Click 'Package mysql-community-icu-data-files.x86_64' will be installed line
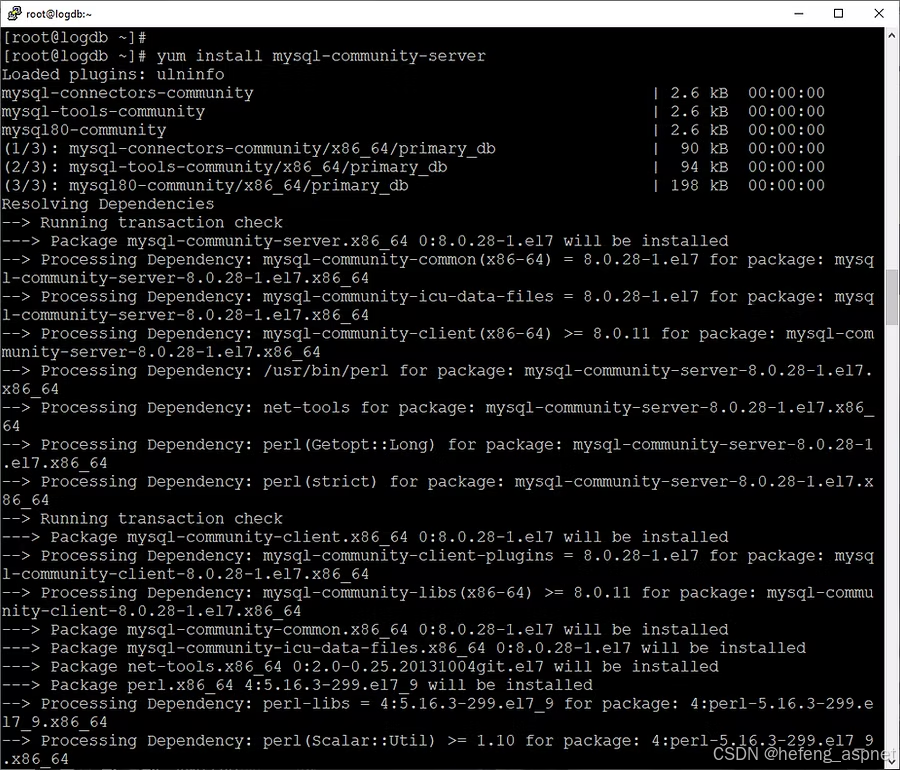Image resolution: width=900 pixels, height=770 pixels. tap(404, 648)
